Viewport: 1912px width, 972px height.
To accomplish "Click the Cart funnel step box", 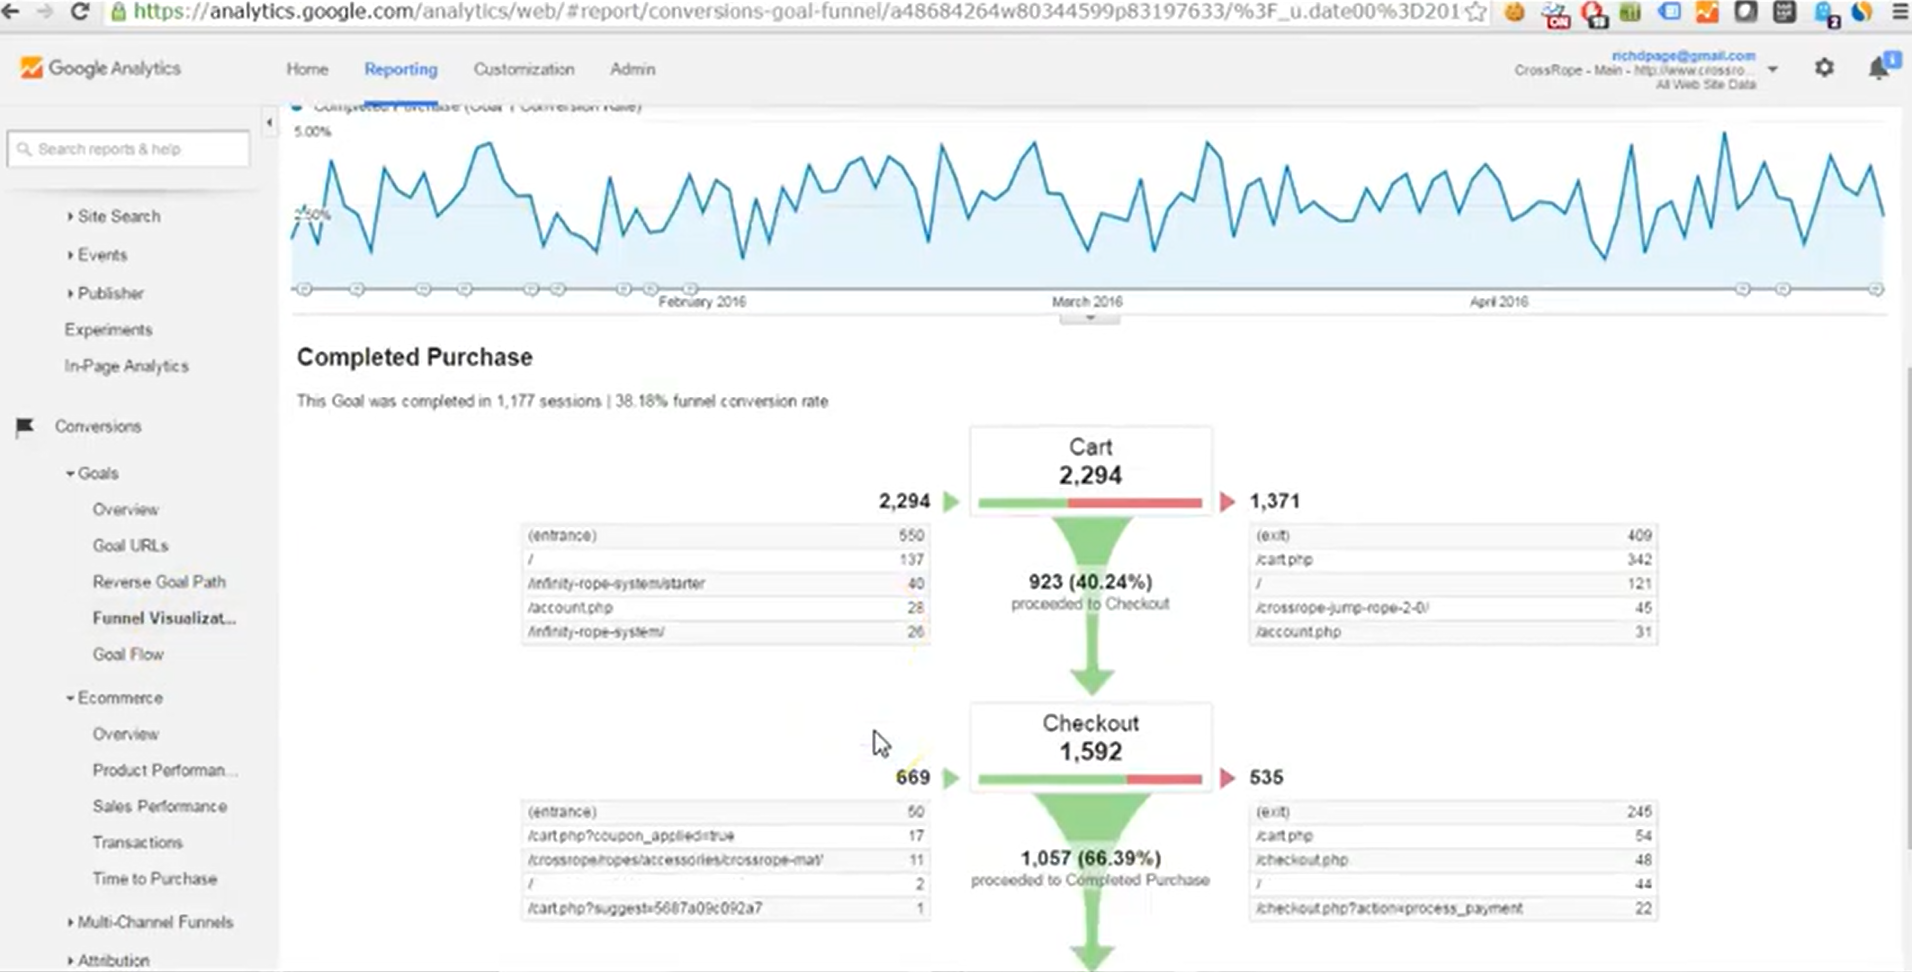I will click(1090, 470).
